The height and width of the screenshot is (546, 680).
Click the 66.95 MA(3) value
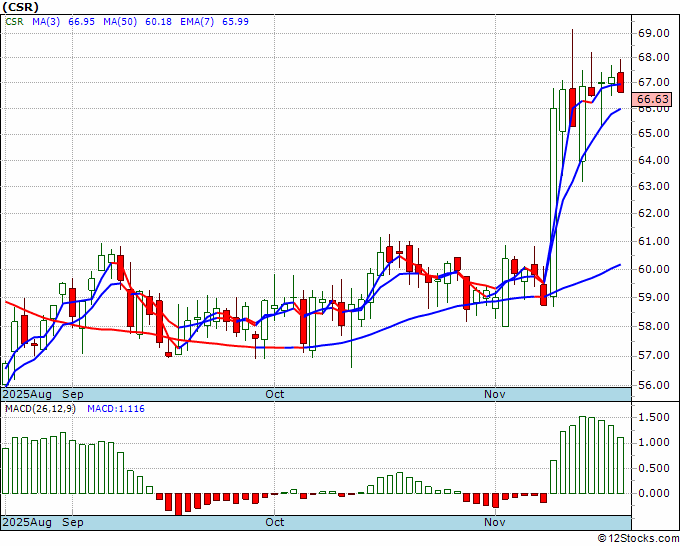[x=82, y=22]
